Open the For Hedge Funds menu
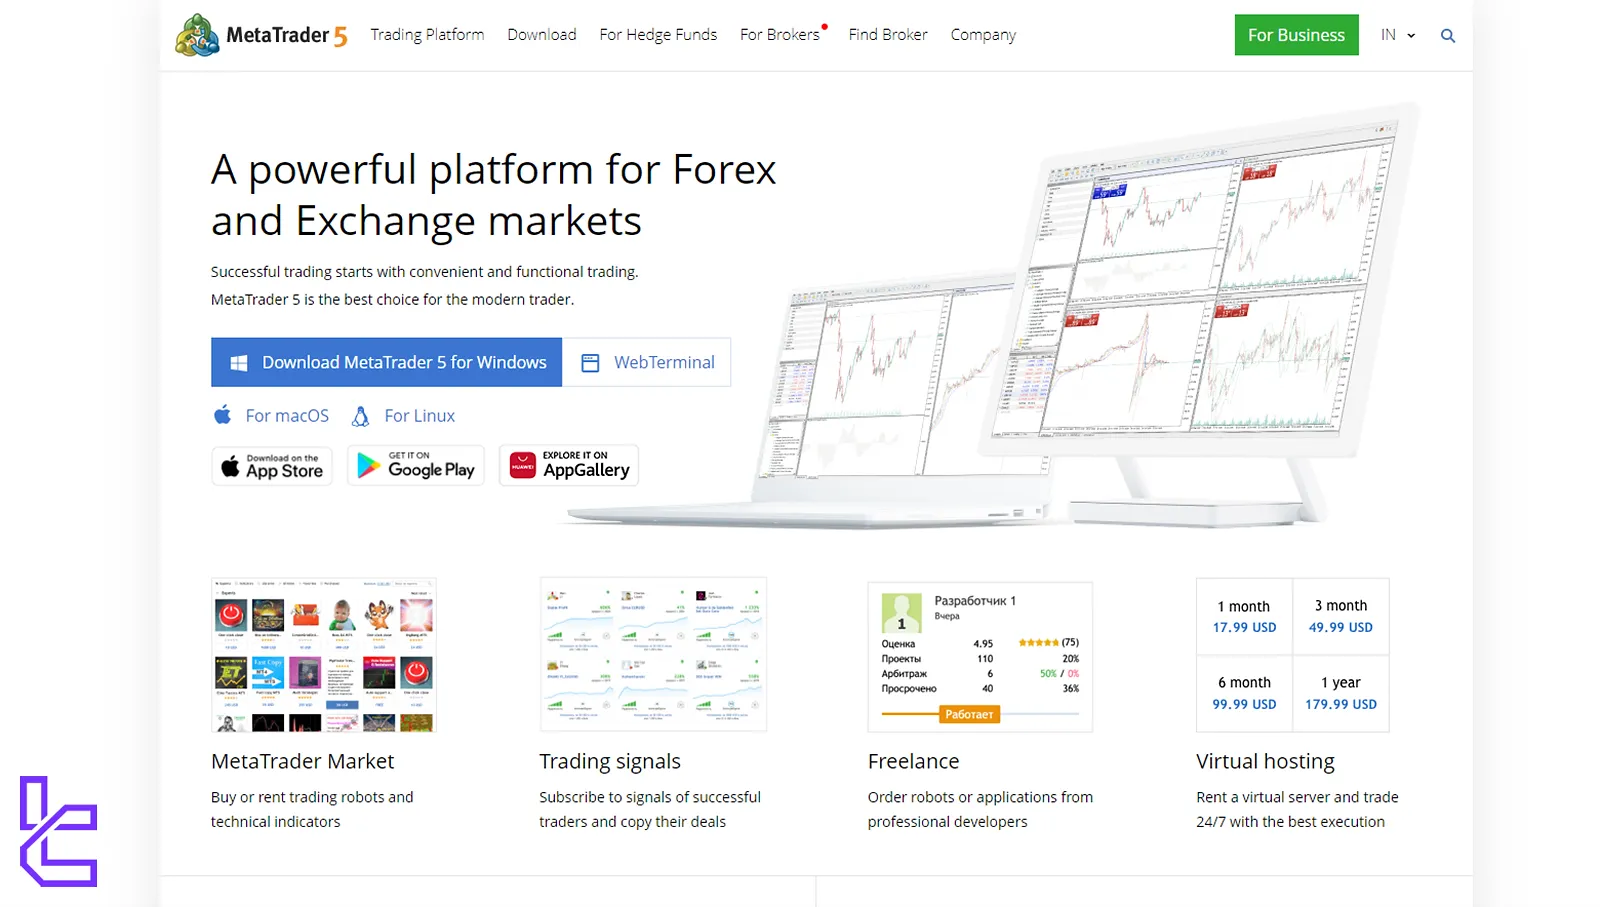The height and width of the screenshot is (907, 1600). coord(658,35)
